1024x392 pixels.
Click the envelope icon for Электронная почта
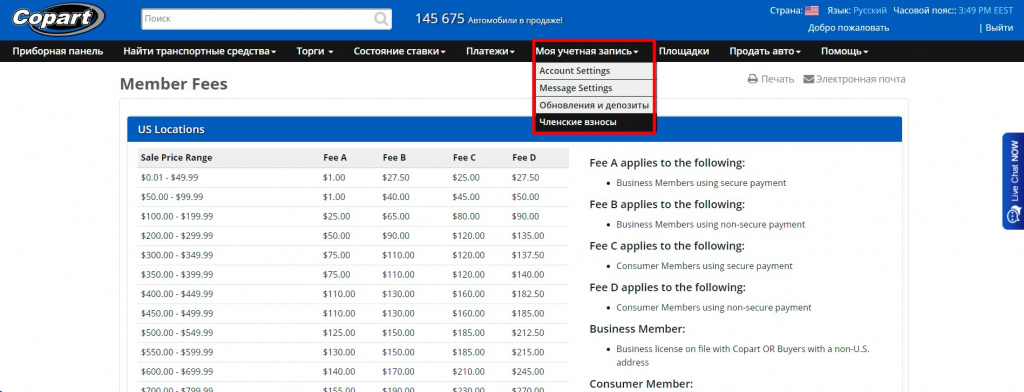pos(808,79)
